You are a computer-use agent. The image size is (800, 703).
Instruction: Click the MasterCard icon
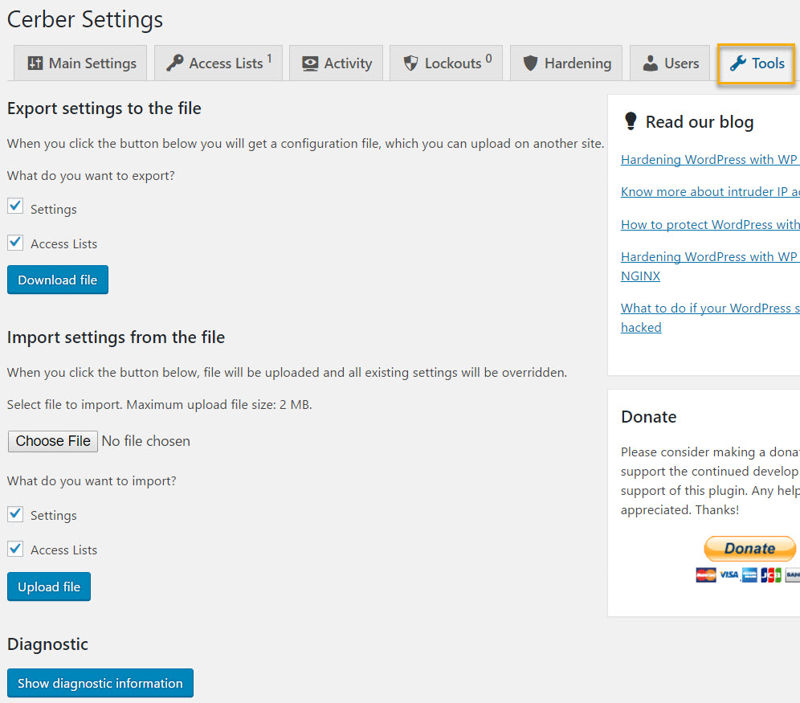(706, 575)
